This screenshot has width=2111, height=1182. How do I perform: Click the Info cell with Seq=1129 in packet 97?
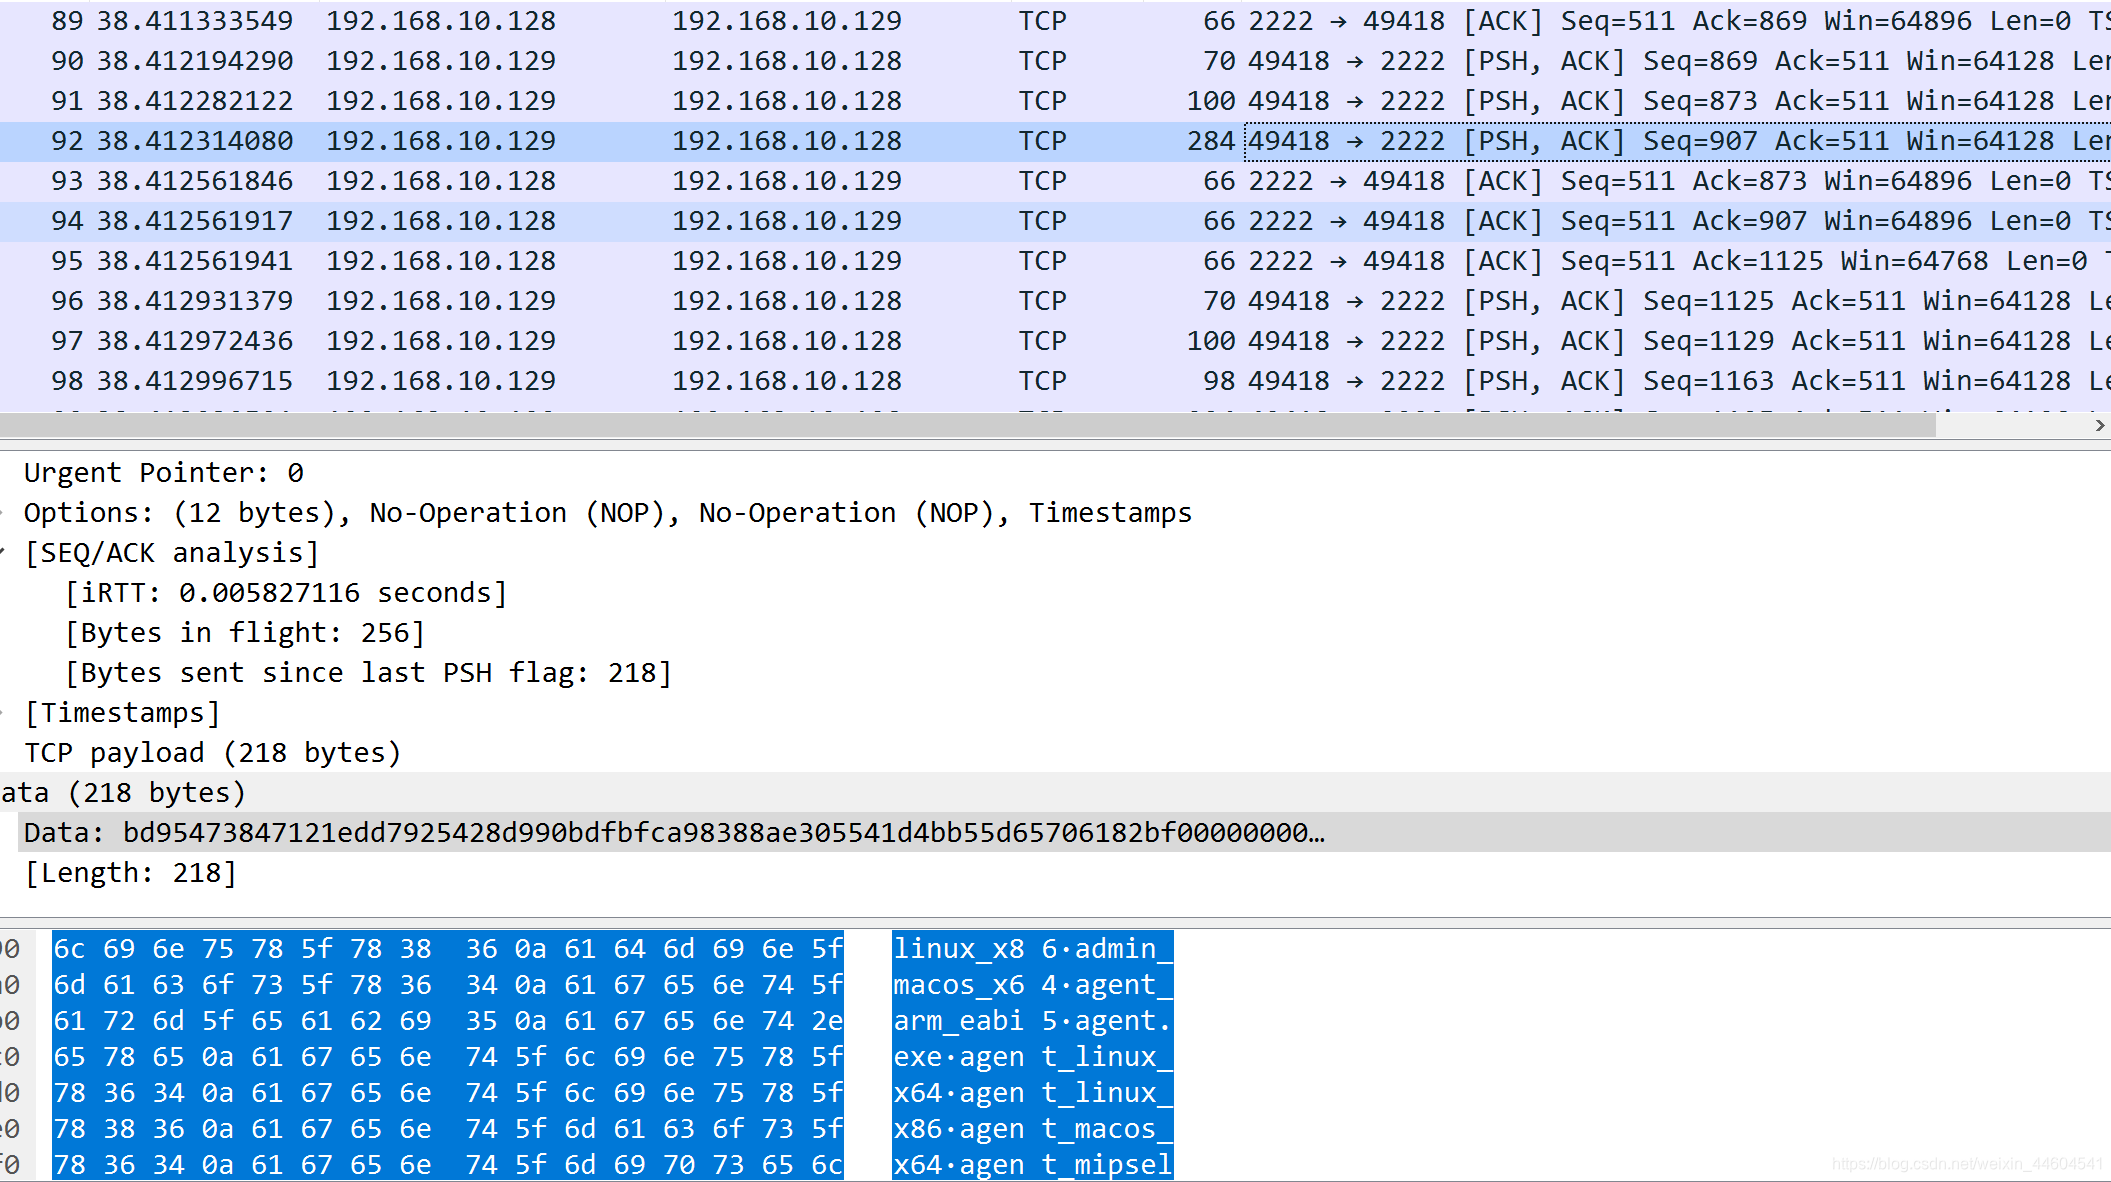[x=1680, y=341]
